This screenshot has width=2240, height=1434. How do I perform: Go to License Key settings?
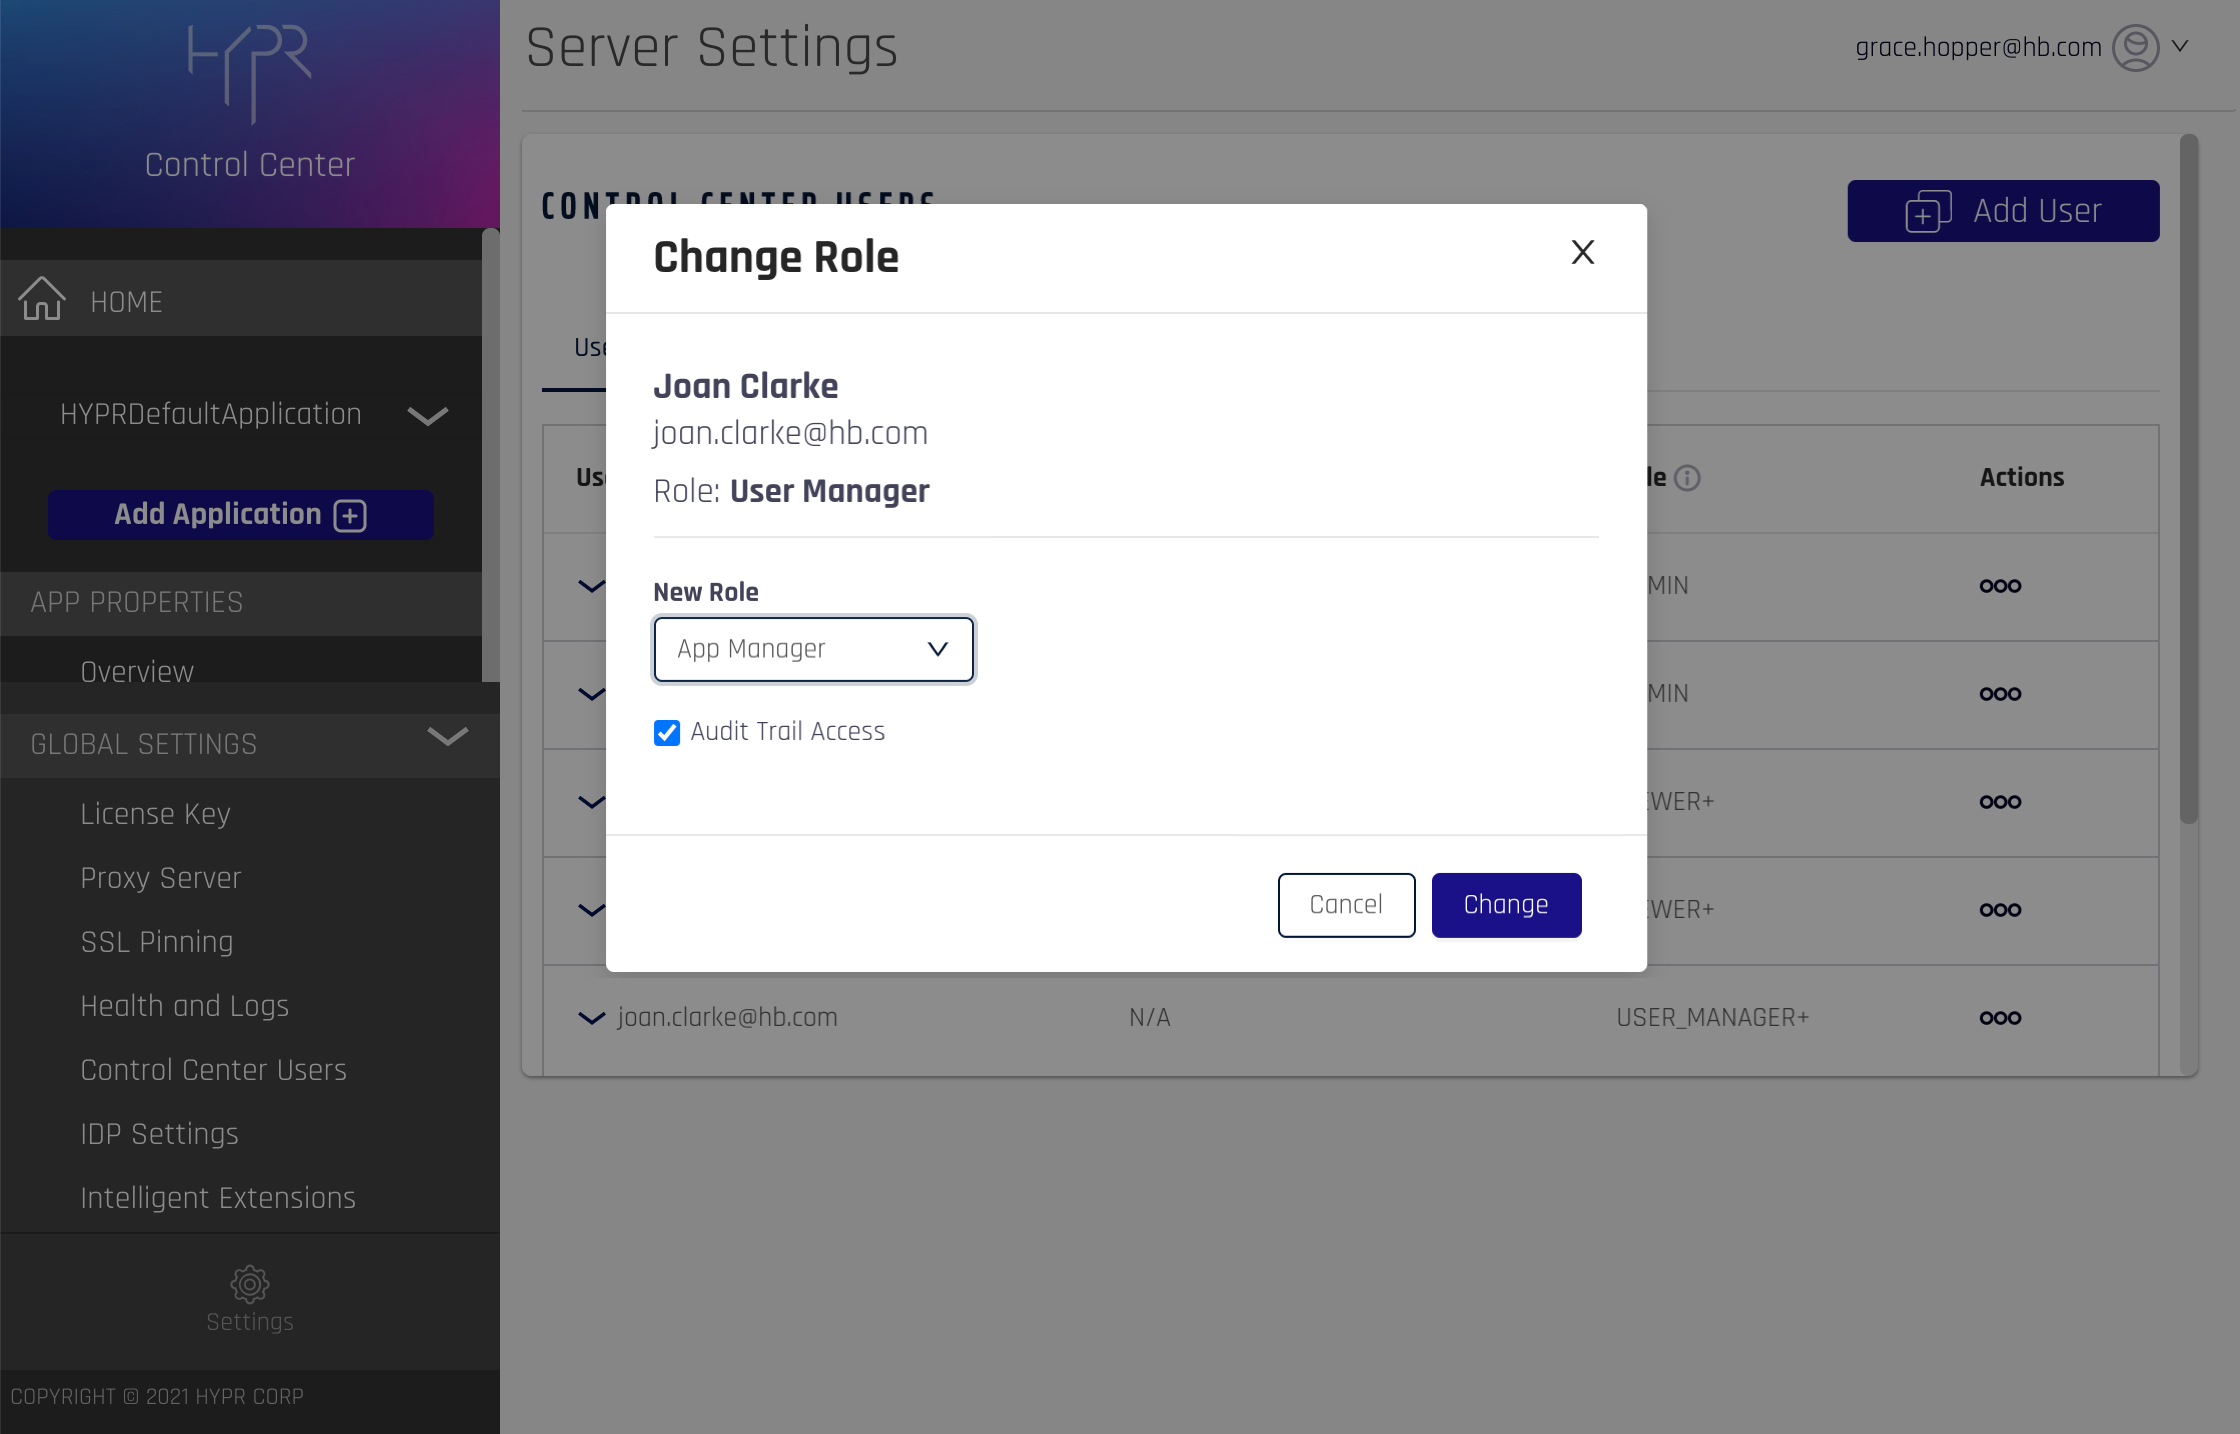[155, 814]
